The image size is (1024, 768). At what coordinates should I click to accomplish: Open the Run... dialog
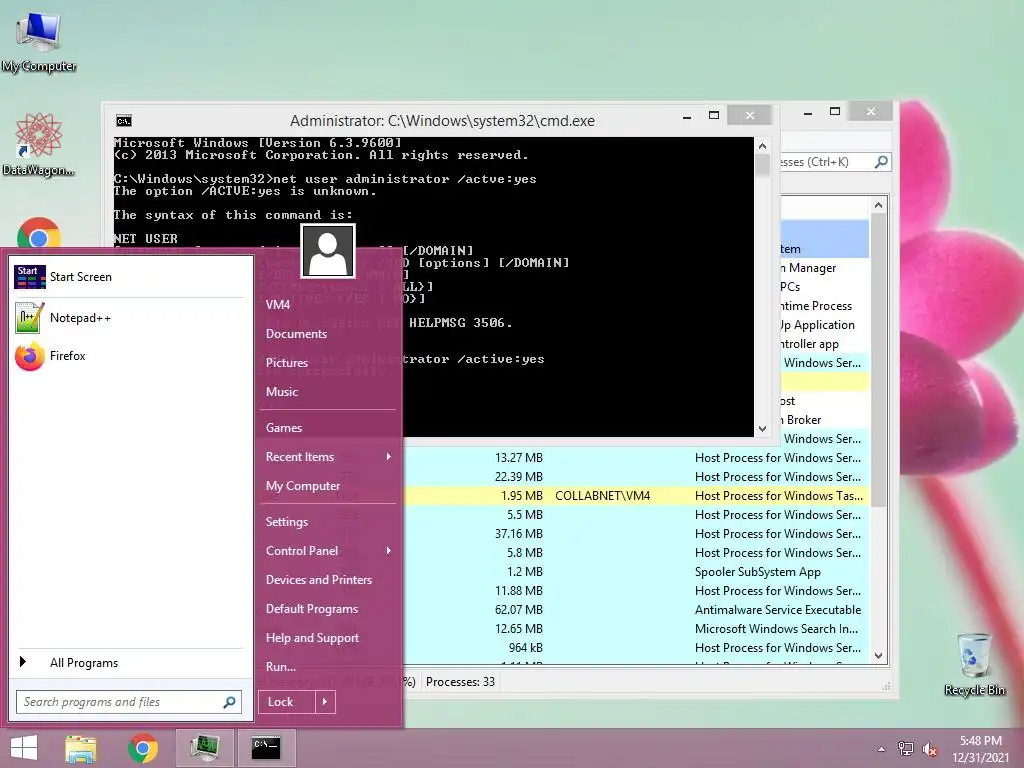click(x=281, y=667)
